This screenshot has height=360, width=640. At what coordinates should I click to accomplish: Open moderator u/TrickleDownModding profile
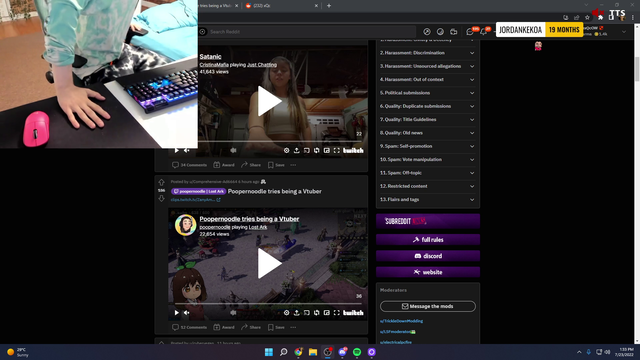click(x=401, y=321)
